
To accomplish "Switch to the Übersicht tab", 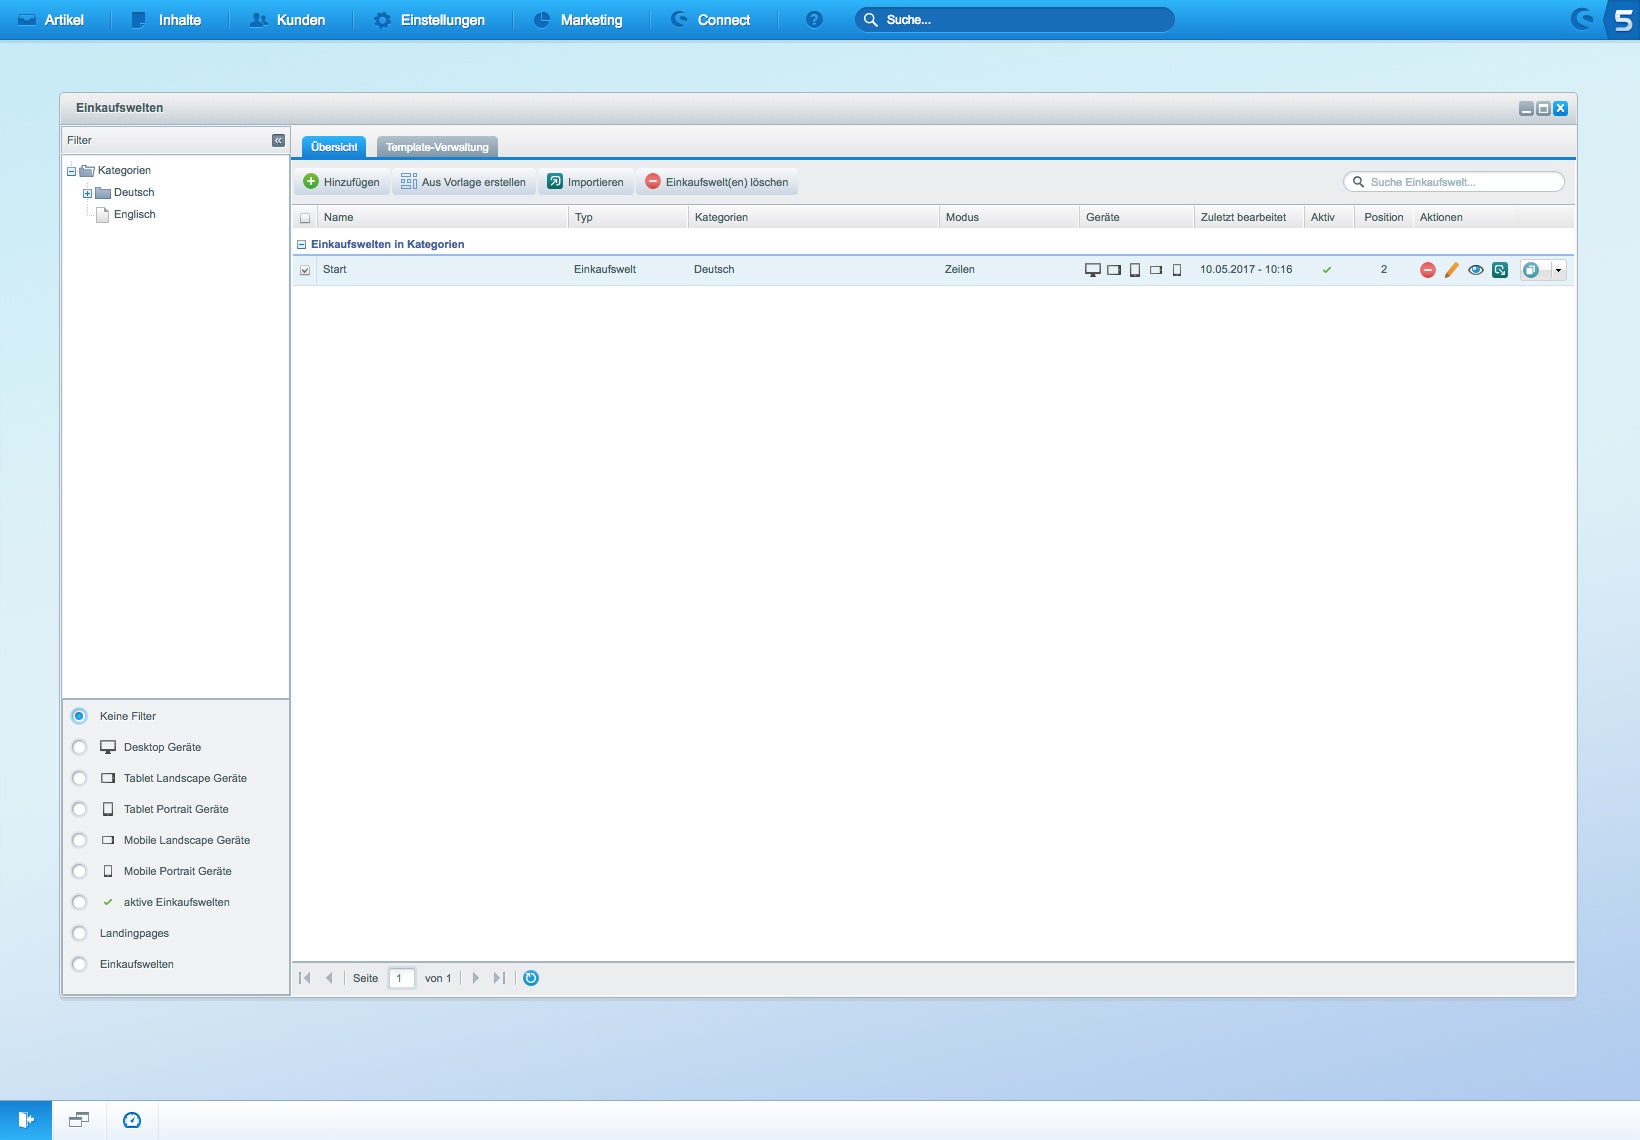I will click(x=334, y=147).
